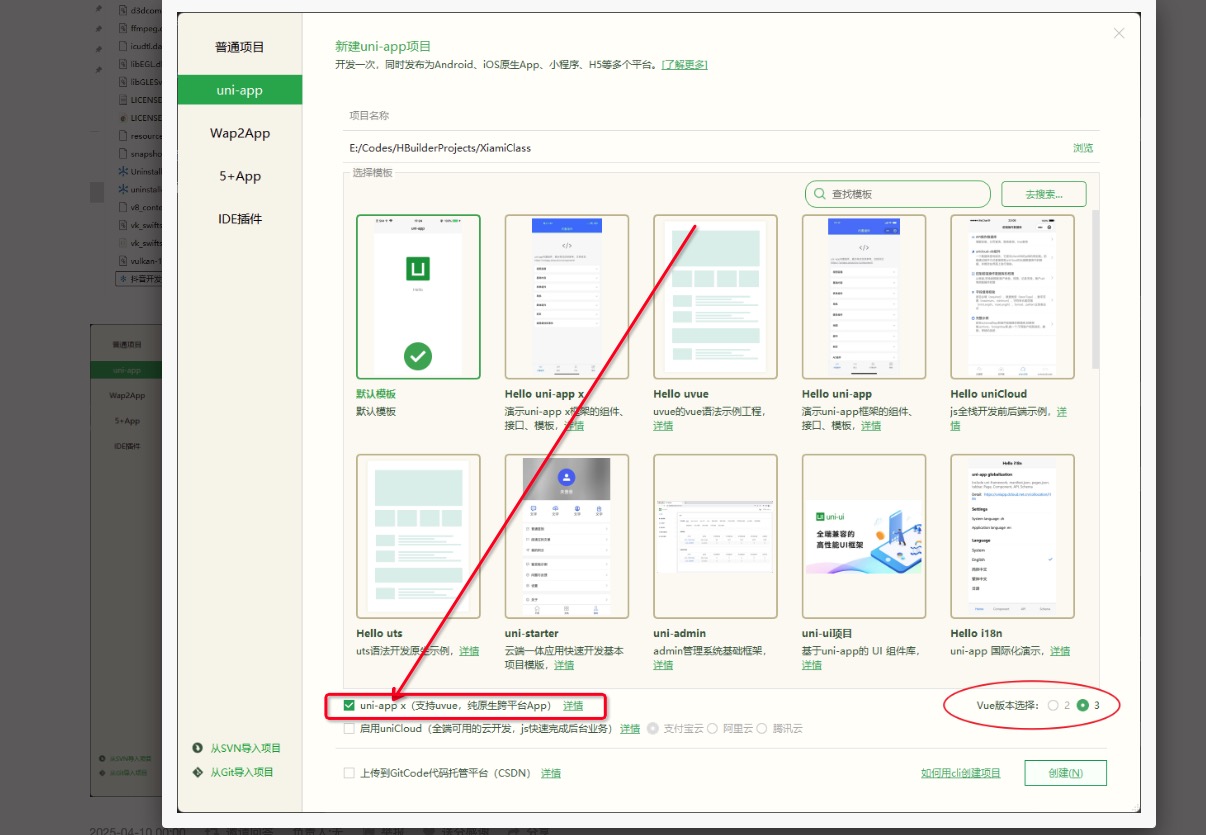The width and height of the screenshot is (1206, 835).
Task: Open the IDE插件 project type
Action: pyautogui.click(x=240, y=219)
